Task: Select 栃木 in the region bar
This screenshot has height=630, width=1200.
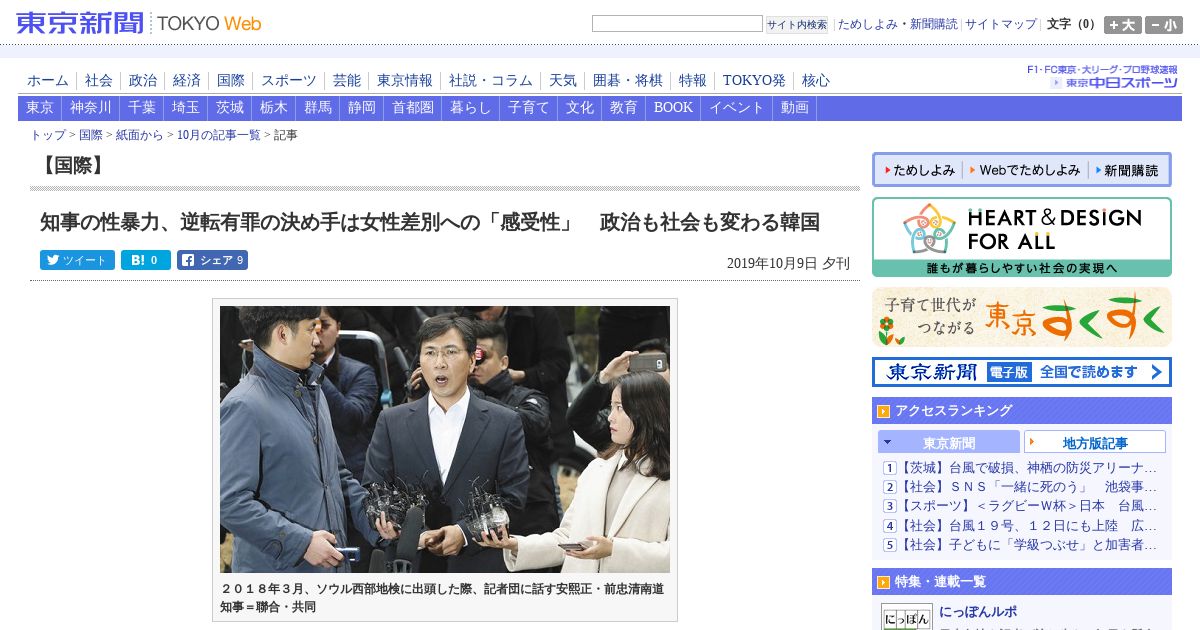Action: tap(274, 108)
